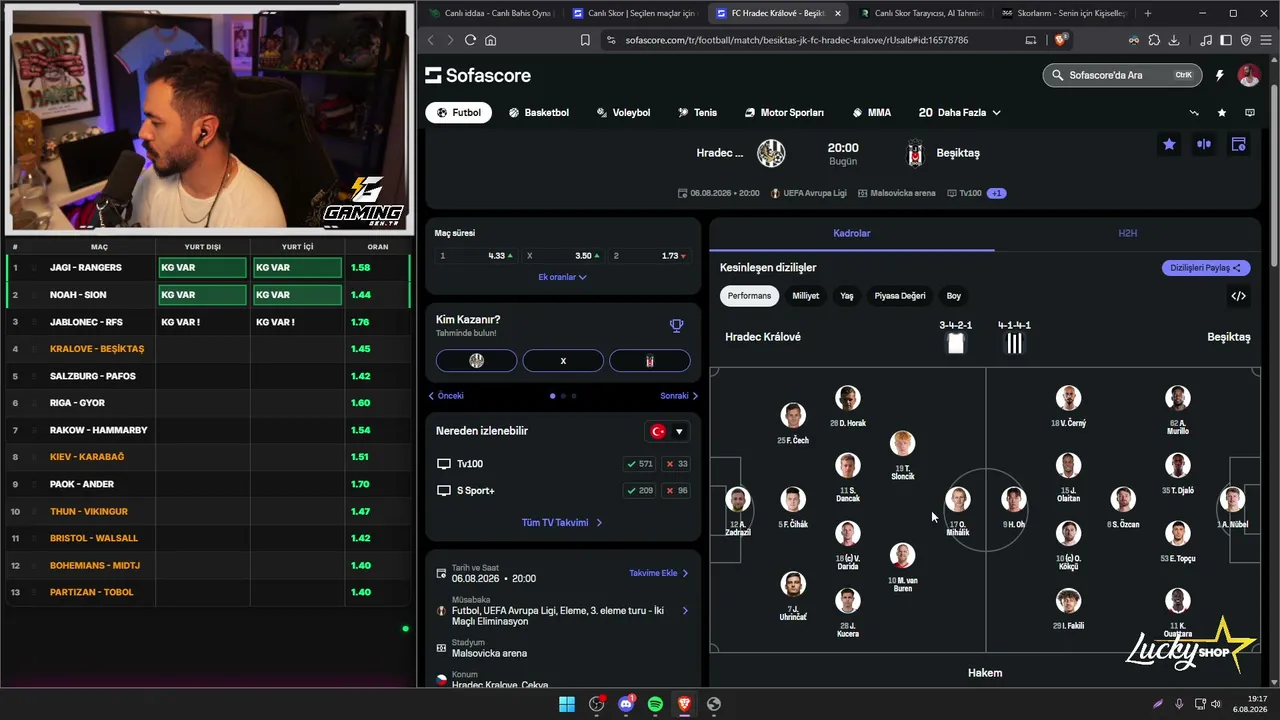Open Spotify from the taskbar
The width and height of the screenshot is (1280, 720).
pos(655,704)
